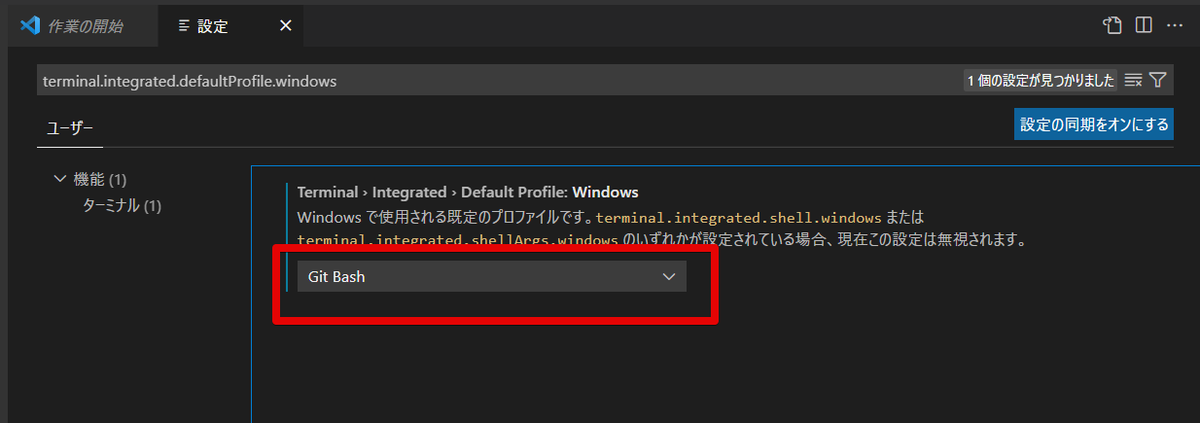
Task: Select 機能 (1) in settings tree
Action: coord(100,179)
